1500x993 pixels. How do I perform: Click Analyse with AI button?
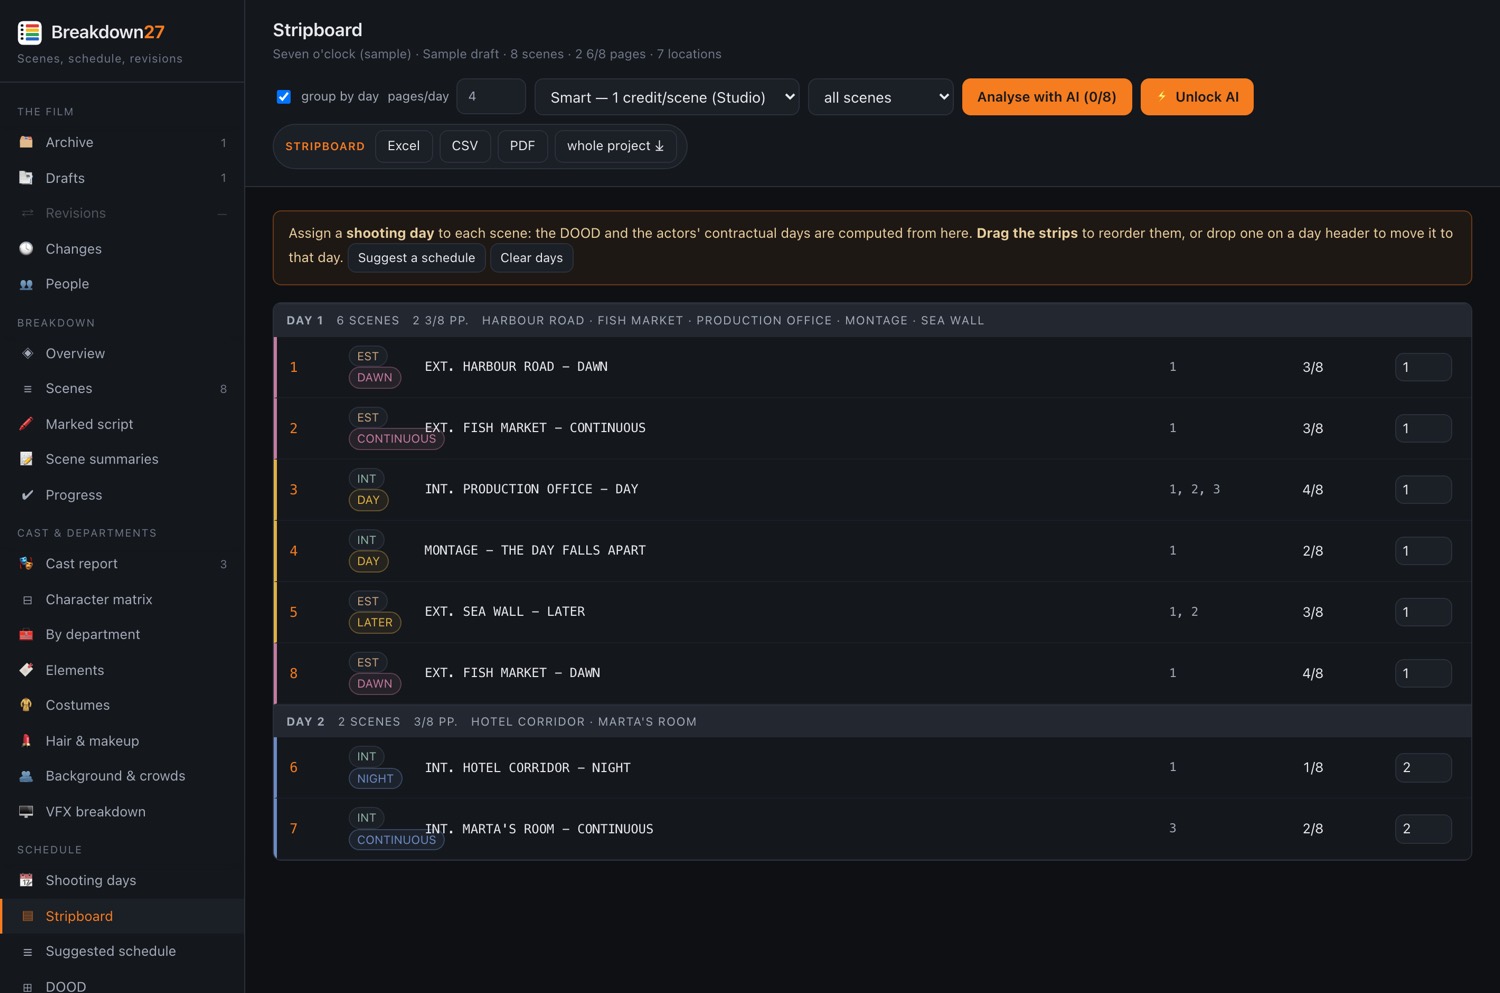(1047, 97)
